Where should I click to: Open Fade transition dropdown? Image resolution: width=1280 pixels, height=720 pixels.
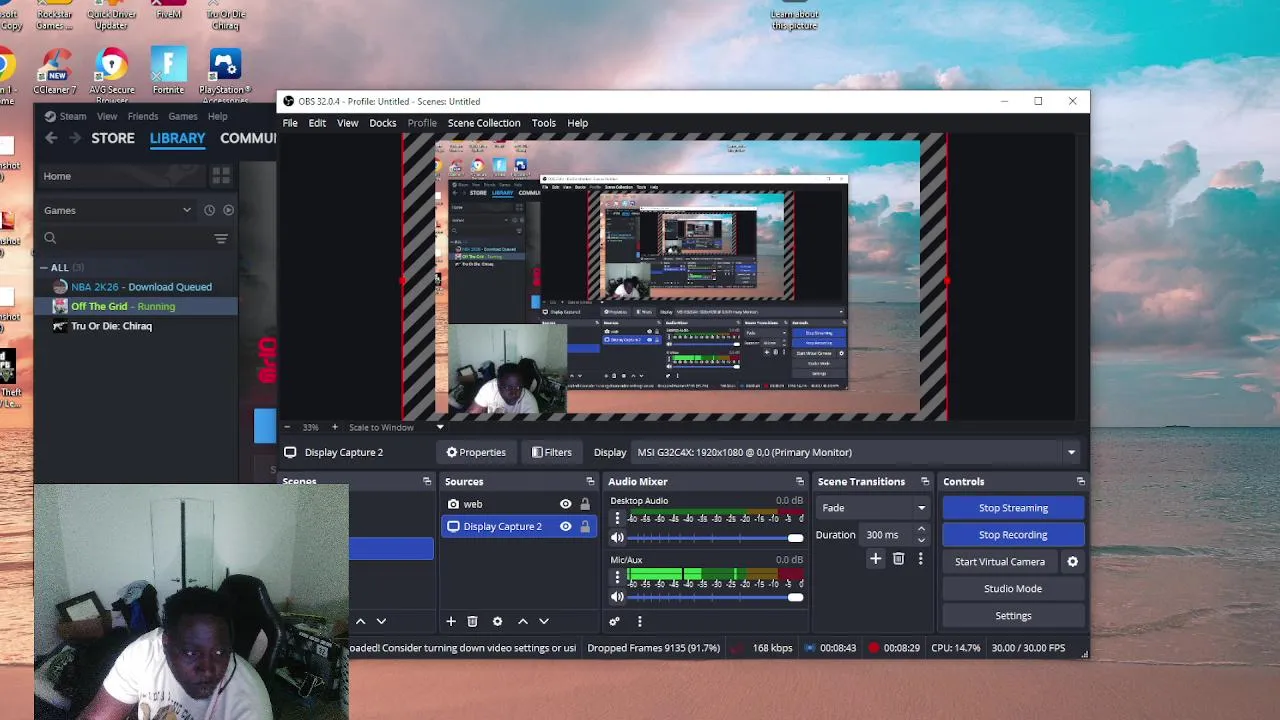(873, 508)
